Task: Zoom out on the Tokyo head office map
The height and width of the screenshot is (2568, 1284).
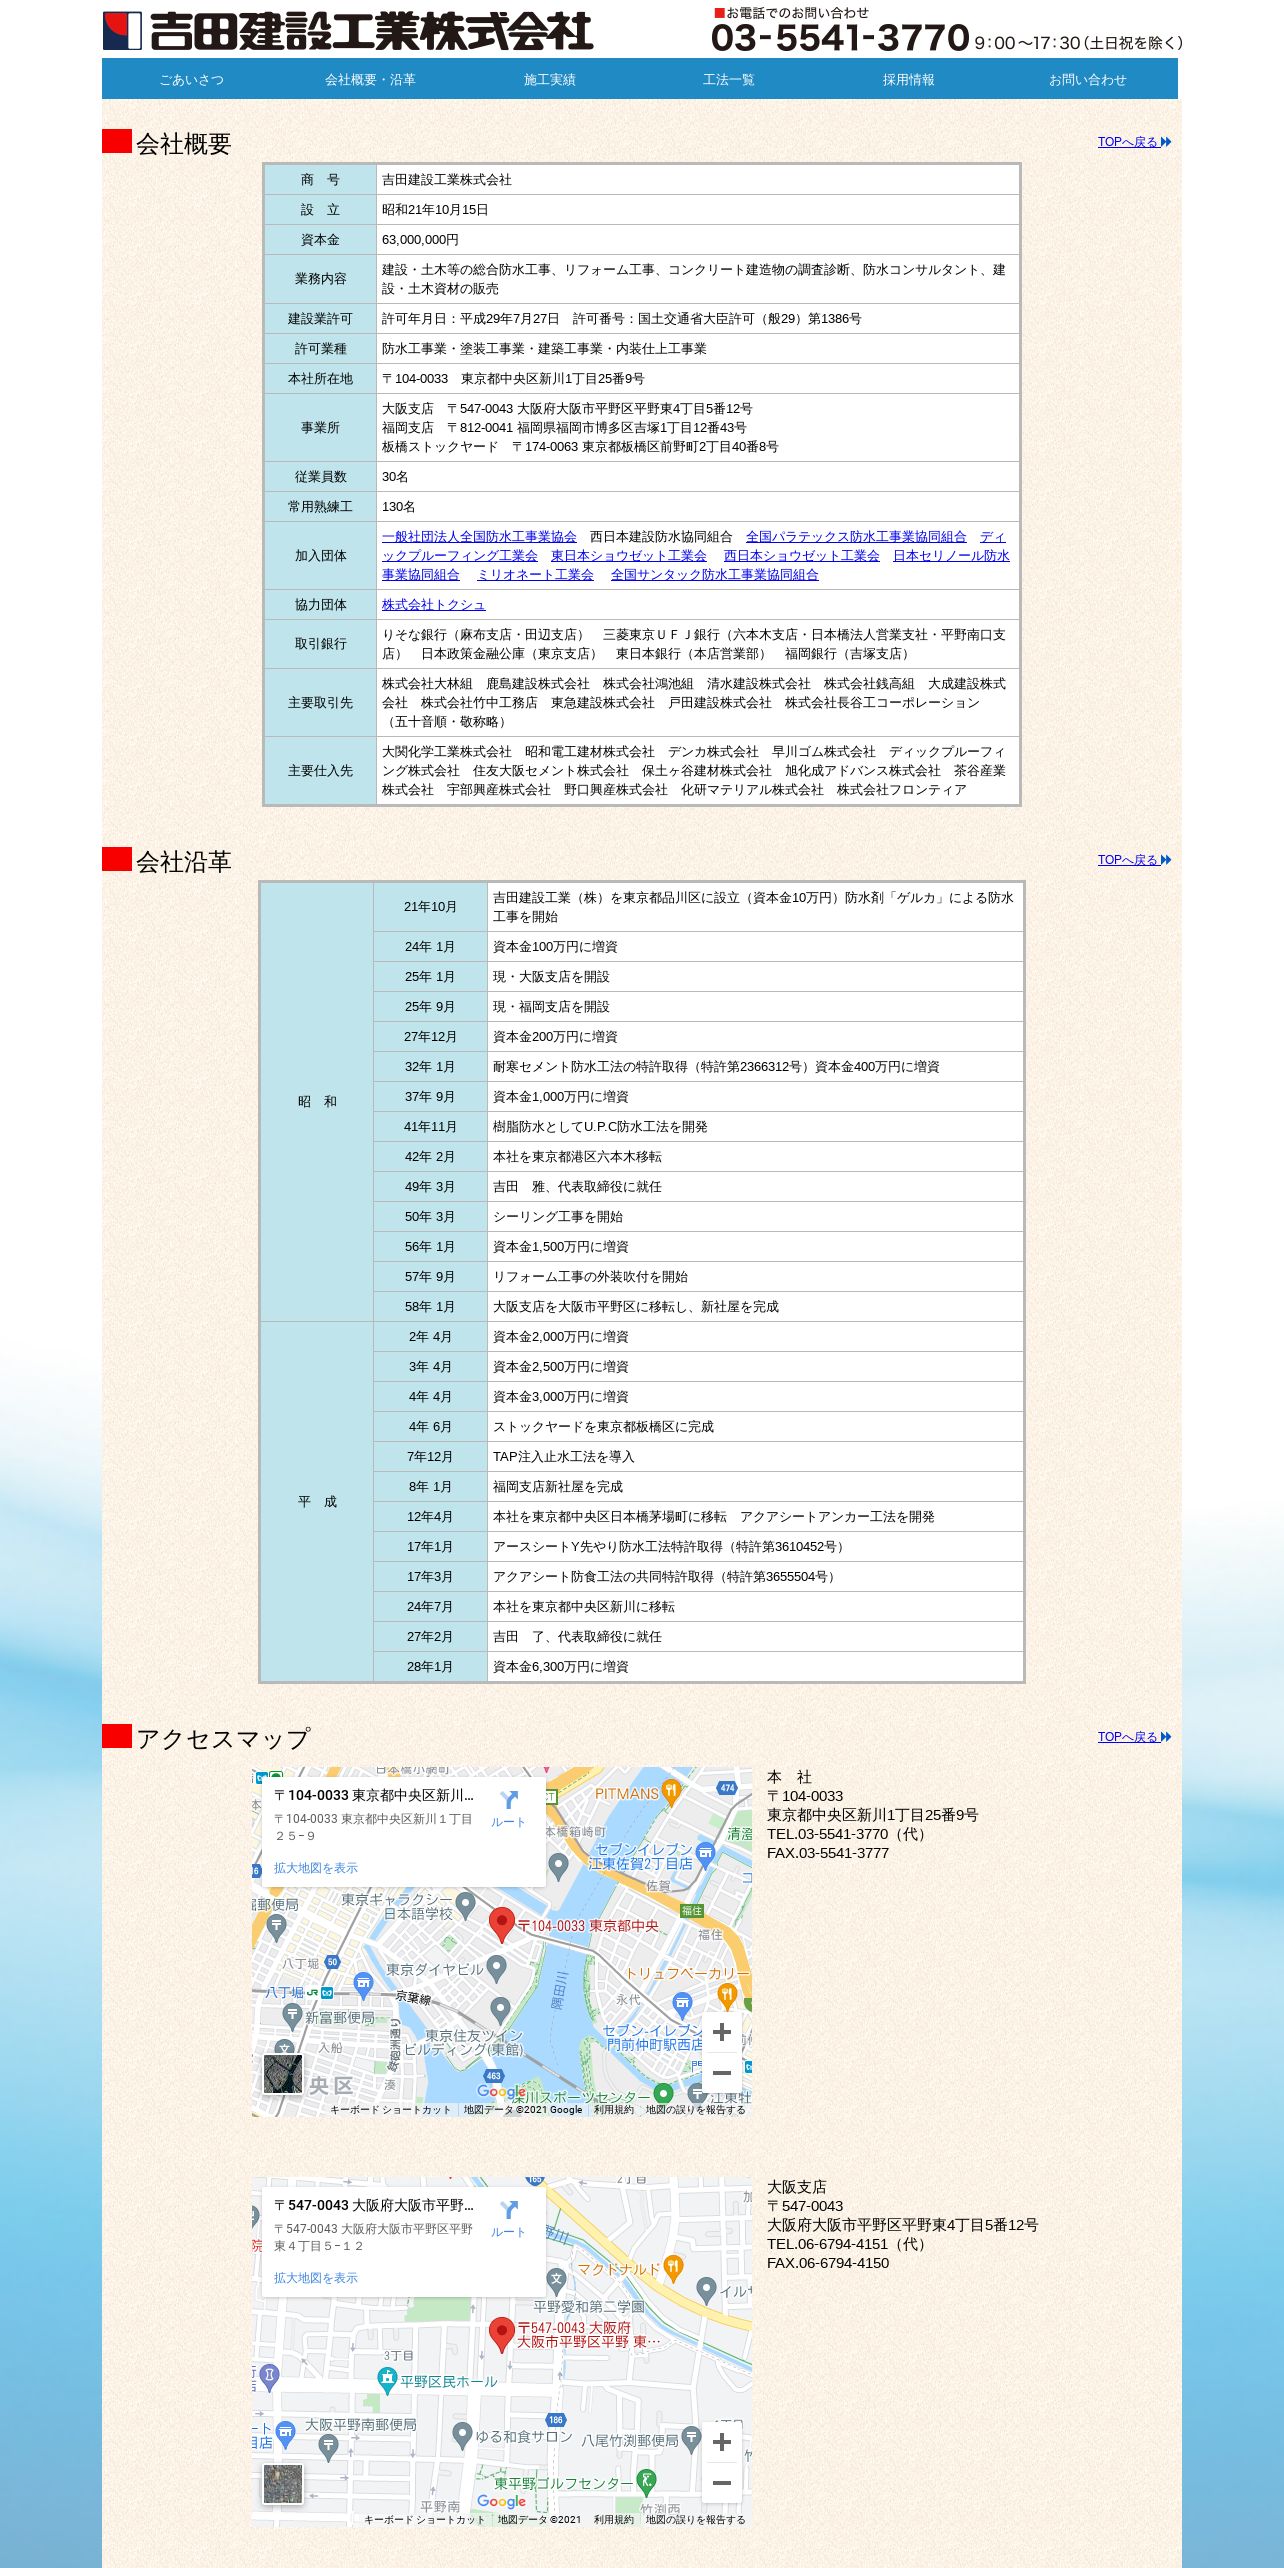Action: click(722, 2073)
